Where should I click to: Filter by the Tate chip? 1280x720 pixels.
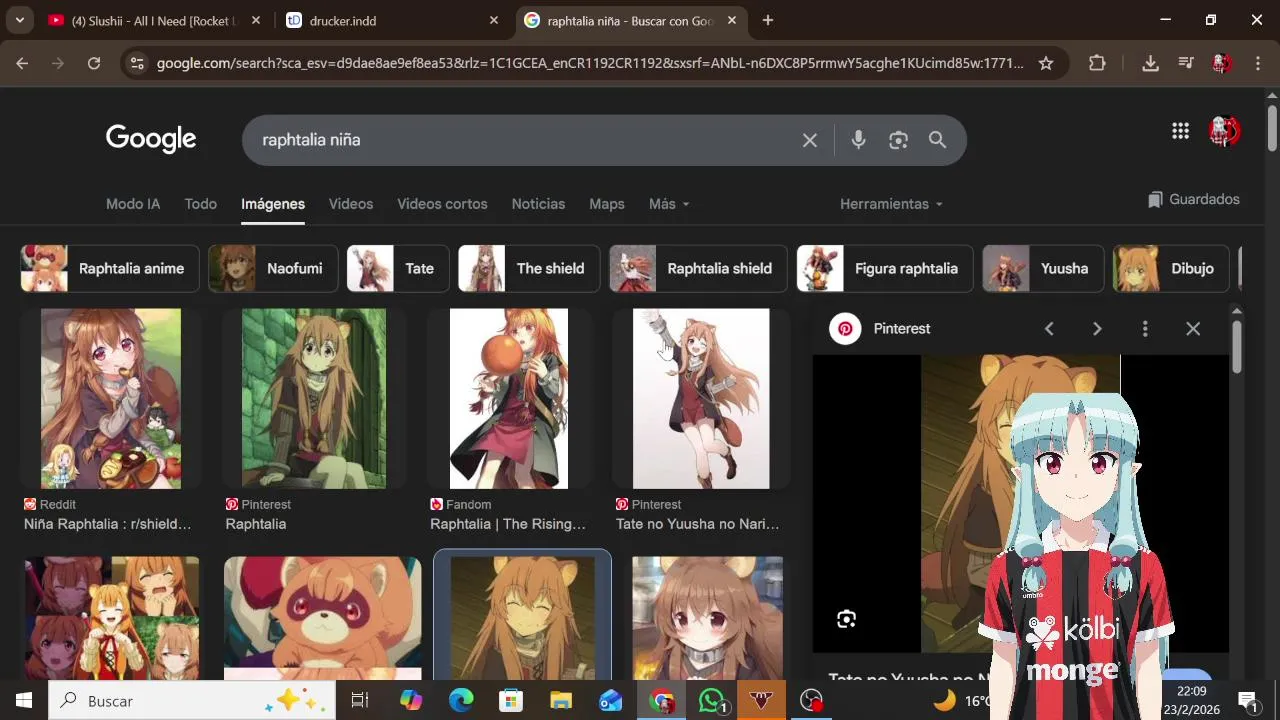[398, 269]
